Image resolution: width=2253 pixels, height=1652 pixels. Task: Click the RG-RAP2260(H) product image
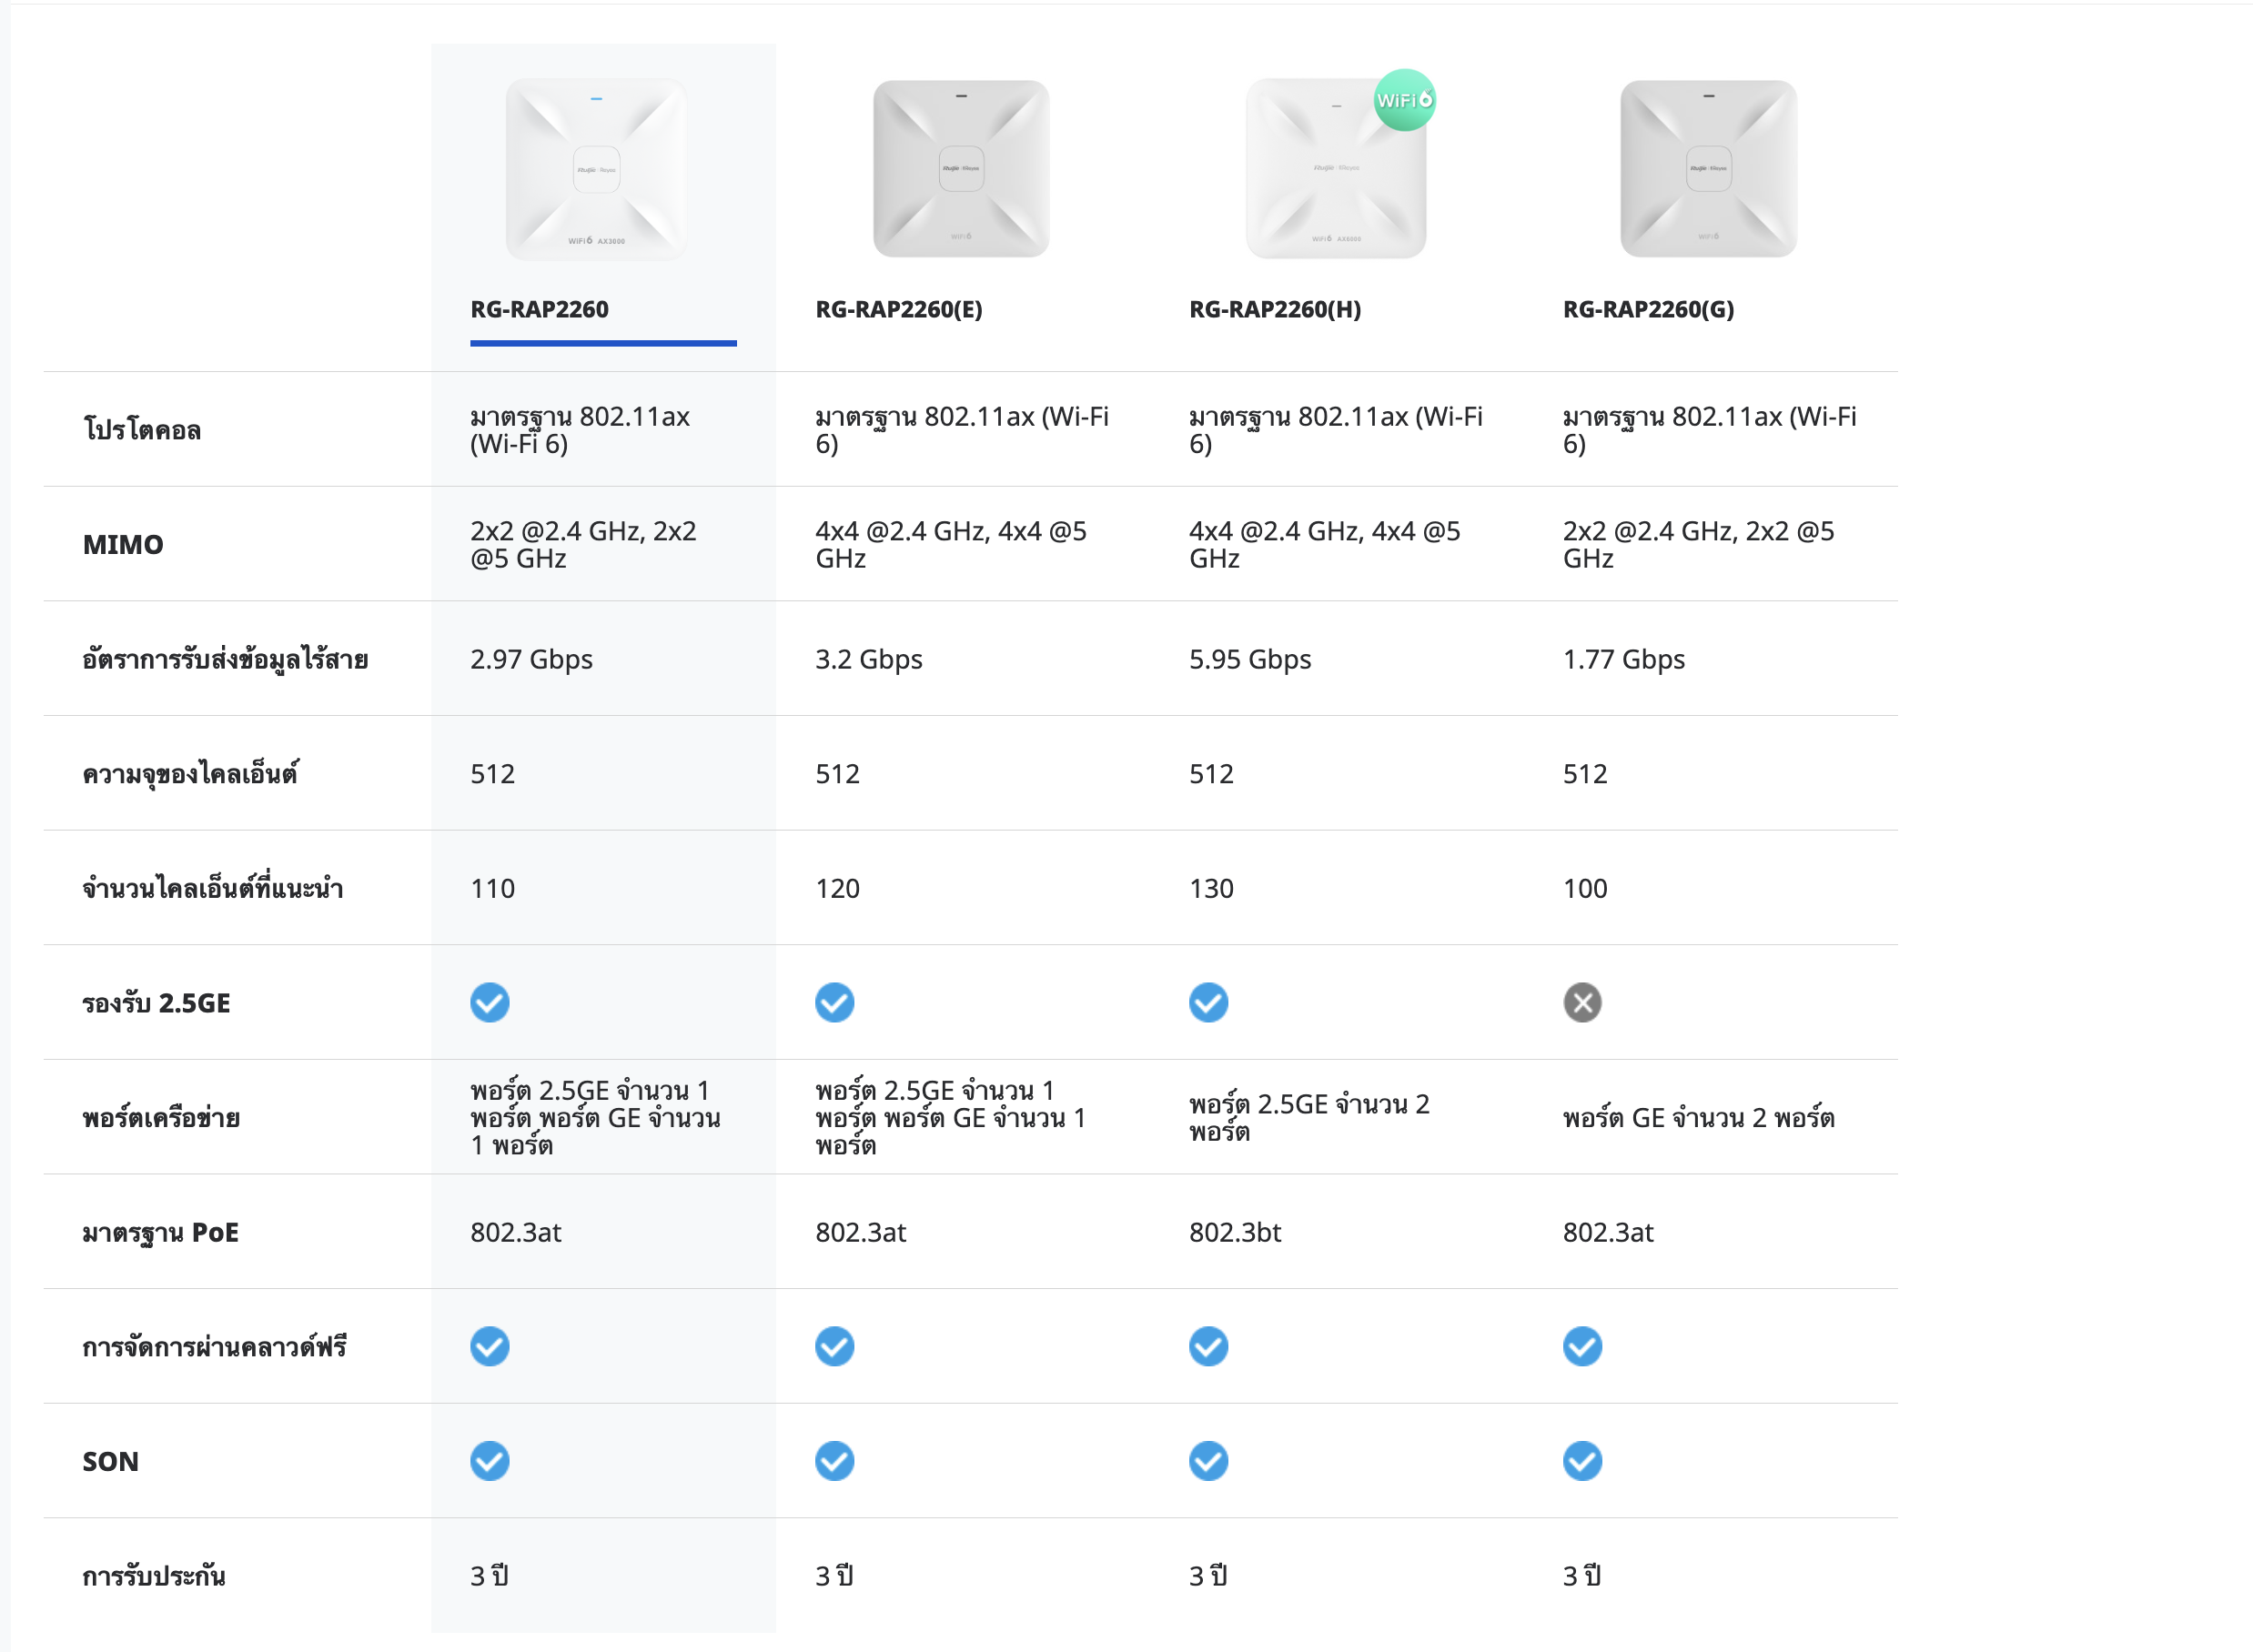point(1335,170)
